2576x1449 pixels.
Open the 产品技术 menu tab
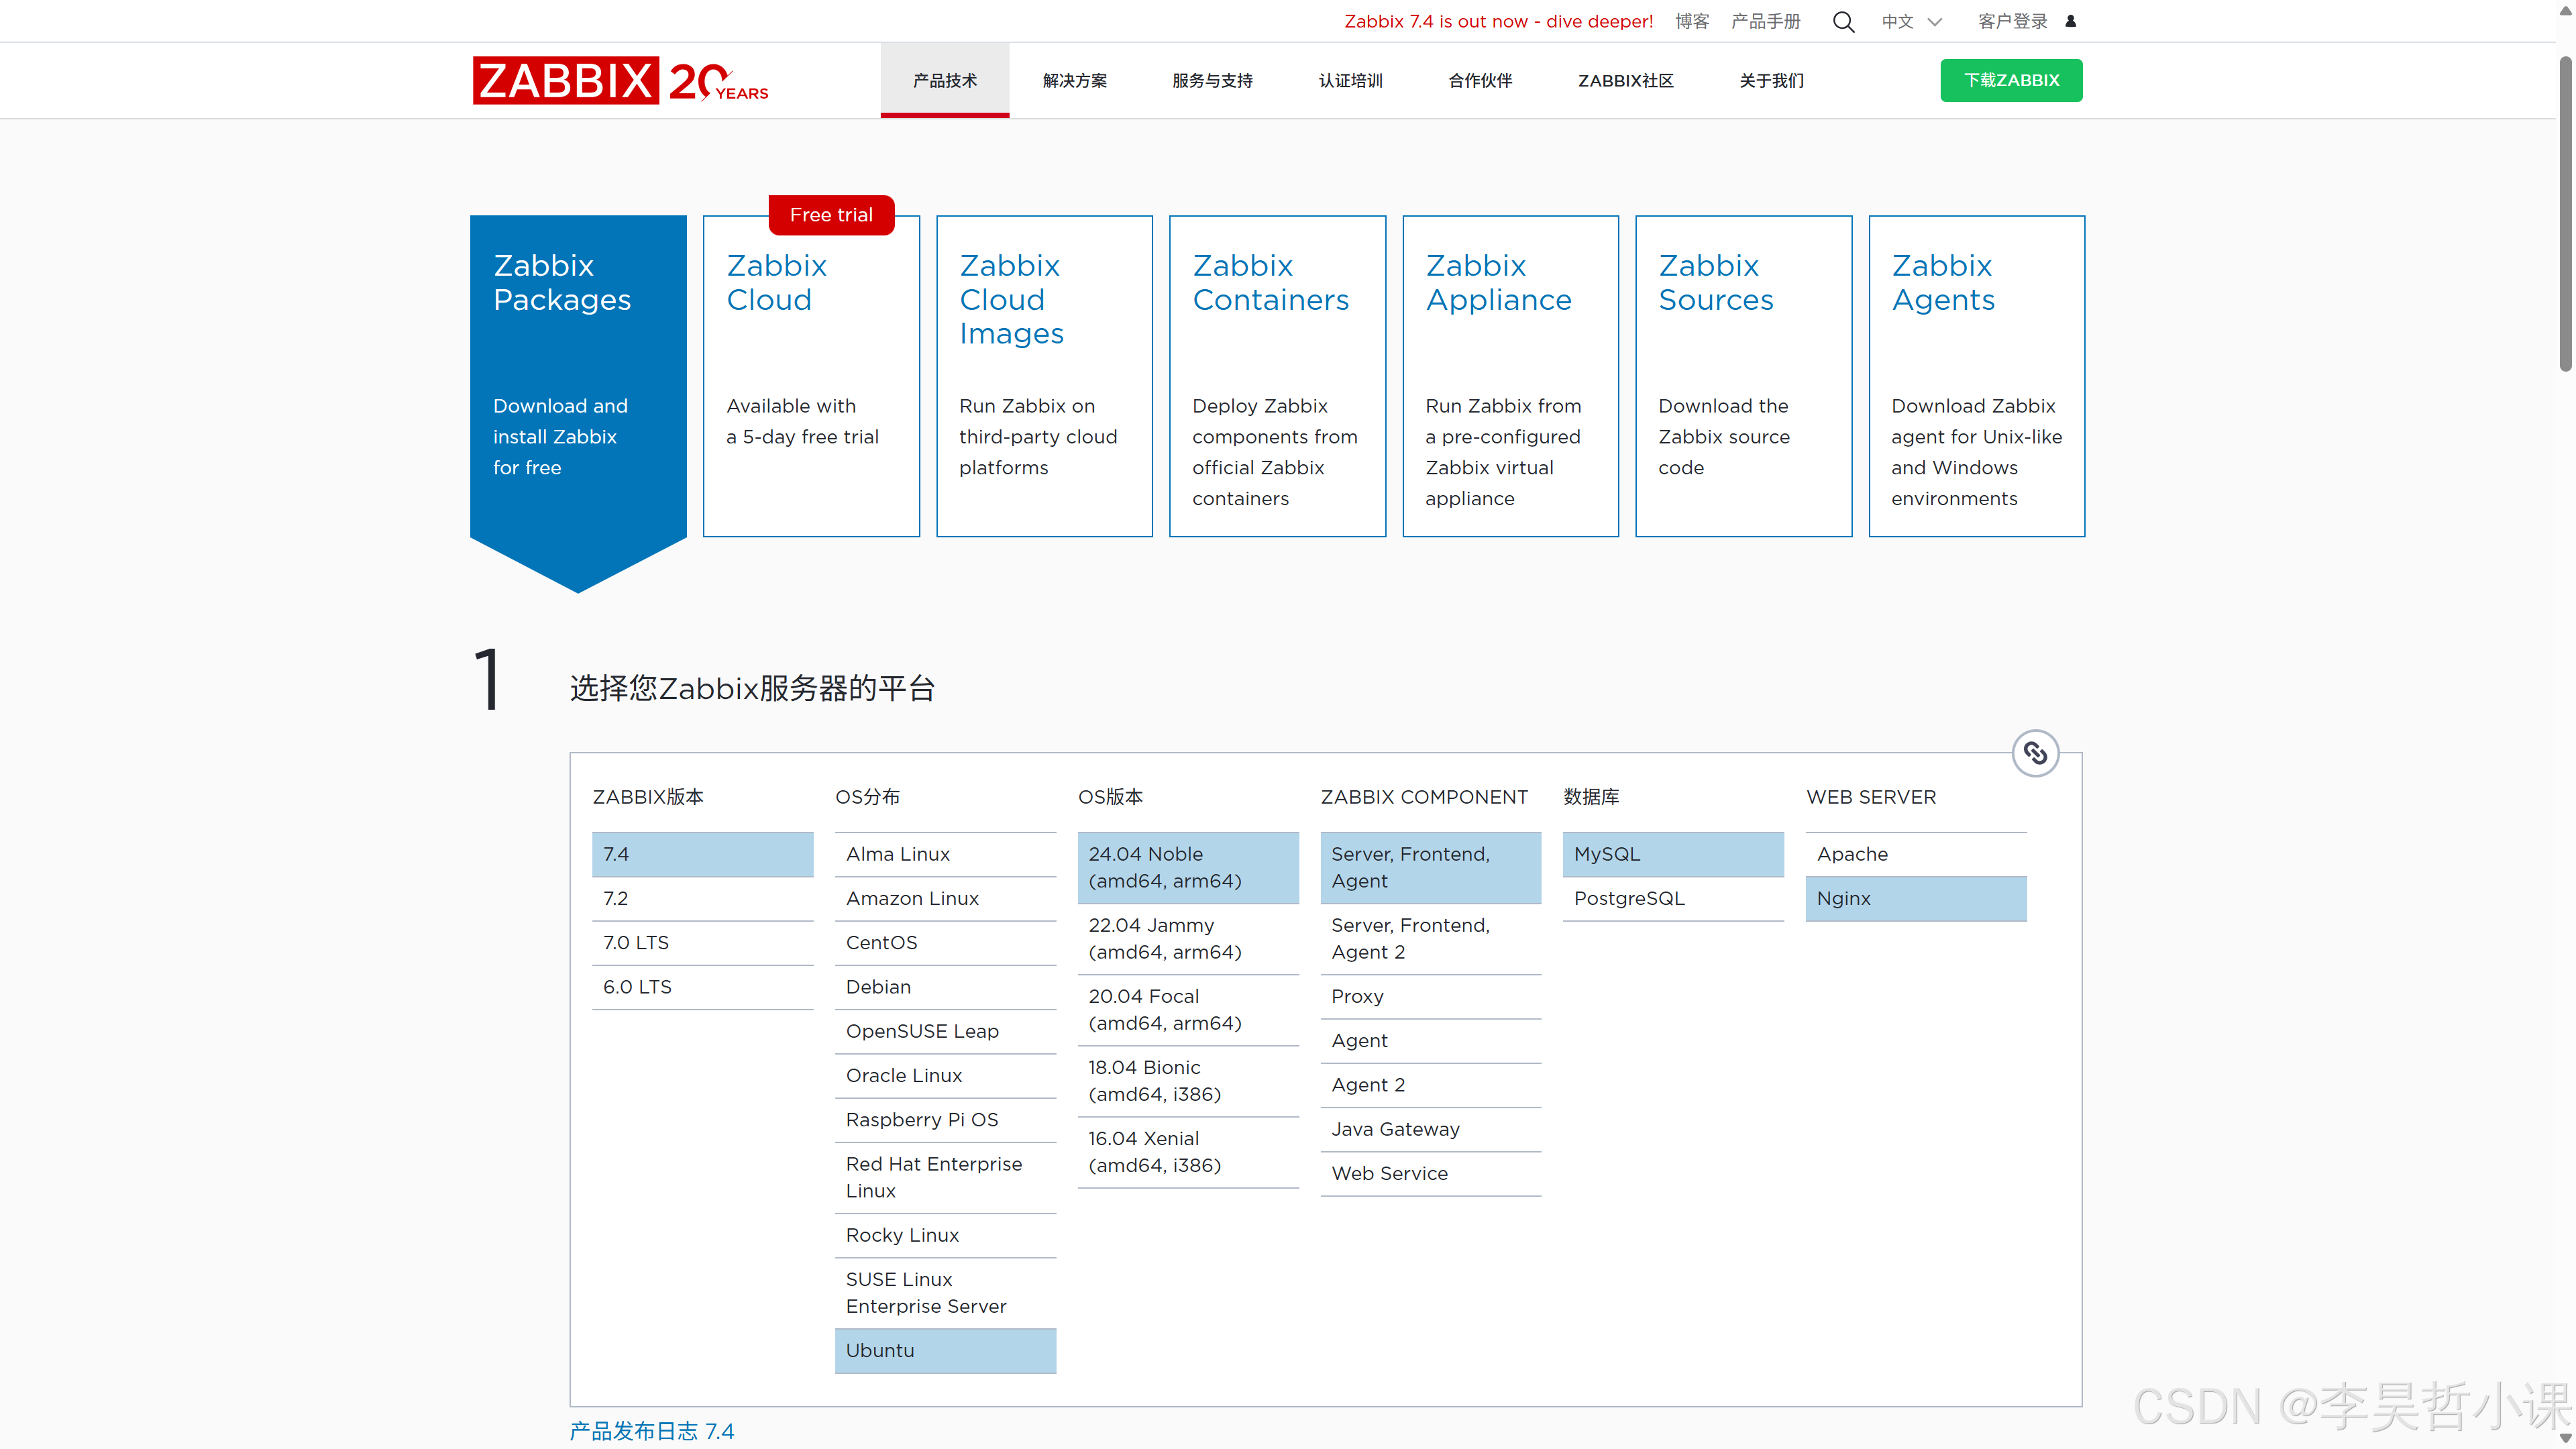pyautogui.click(x=944, y=80)
